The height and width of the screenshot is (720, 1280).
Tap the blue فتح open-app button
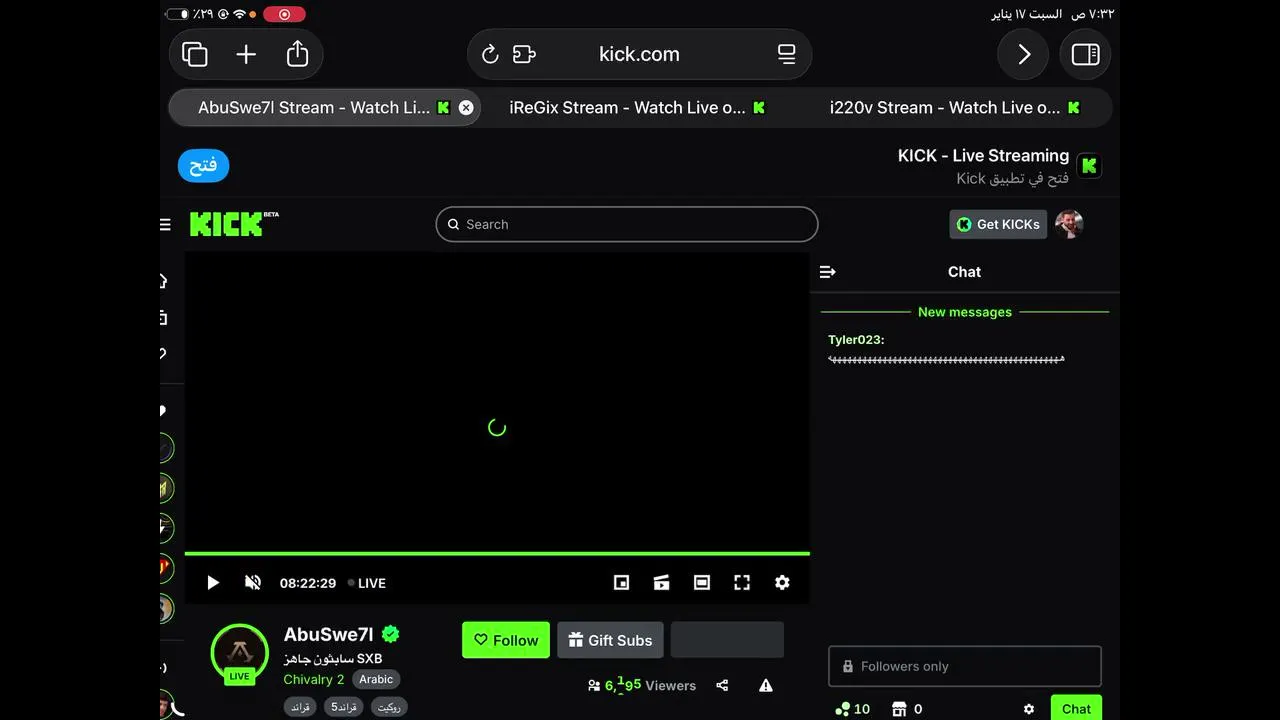click(204, 166)
